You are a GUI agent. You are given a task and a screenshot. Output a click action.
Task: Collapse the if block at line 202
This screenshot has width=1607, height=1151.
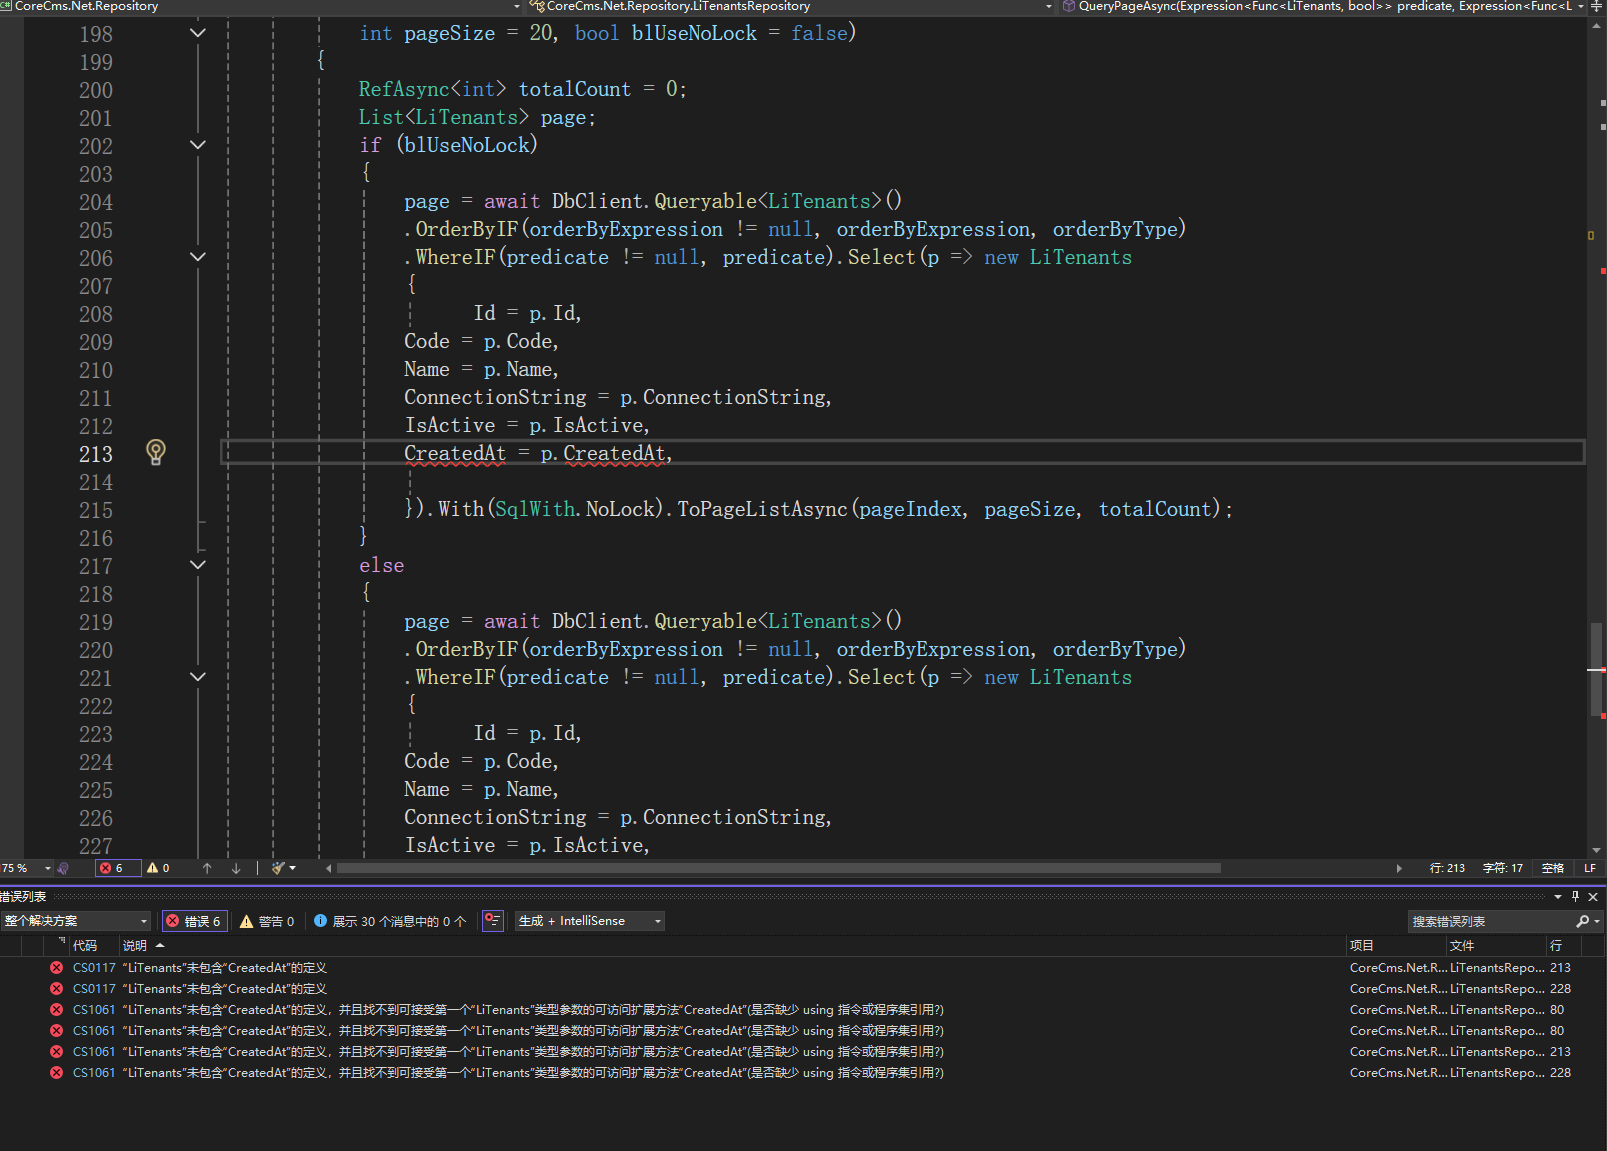tap(198, 145)
